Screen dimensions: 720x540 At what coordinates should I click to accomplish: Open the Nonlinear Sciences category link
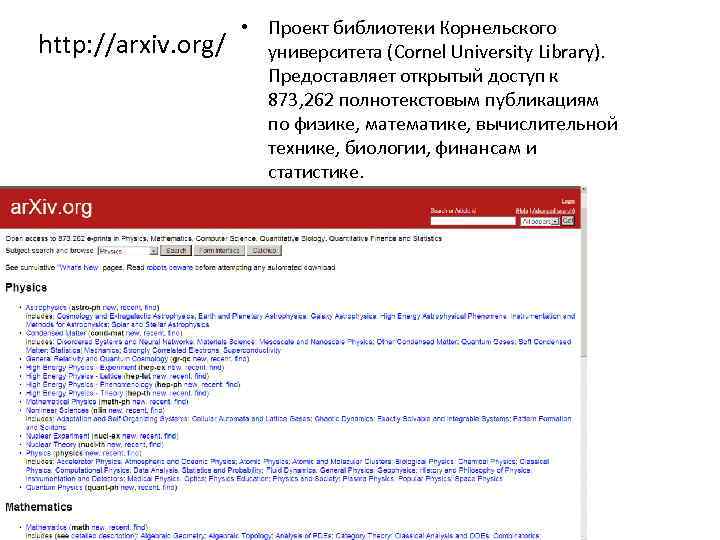[57, 410]
